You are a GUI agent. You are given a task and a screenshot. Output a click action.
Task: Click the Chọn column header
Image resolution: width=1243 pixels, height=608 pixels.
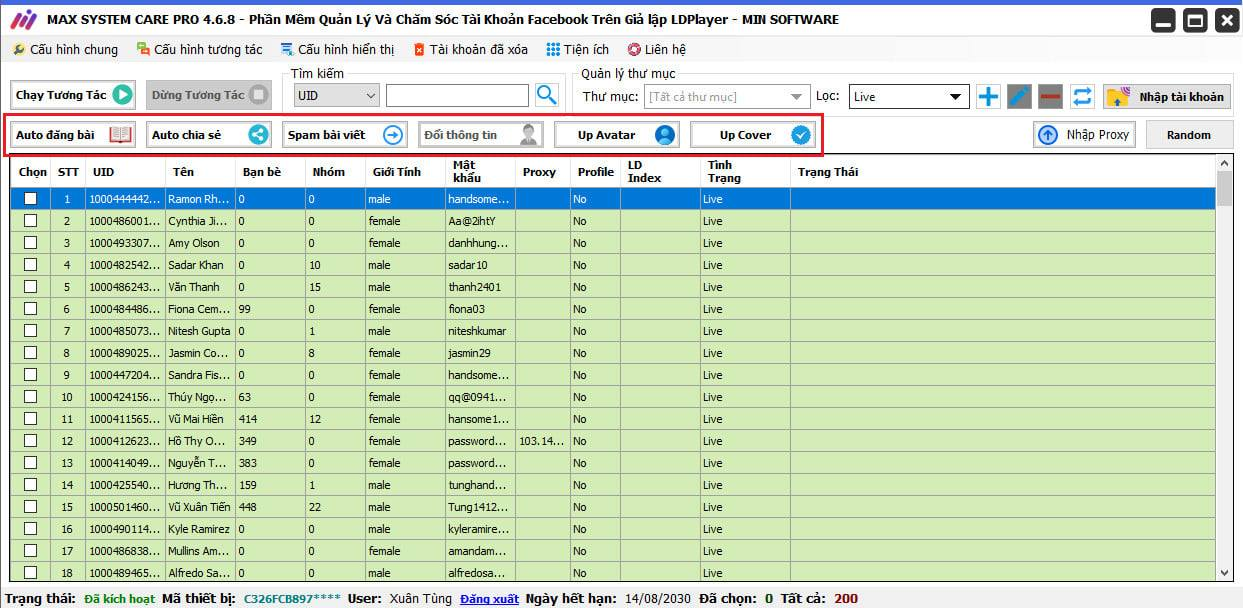click(32, 172)
